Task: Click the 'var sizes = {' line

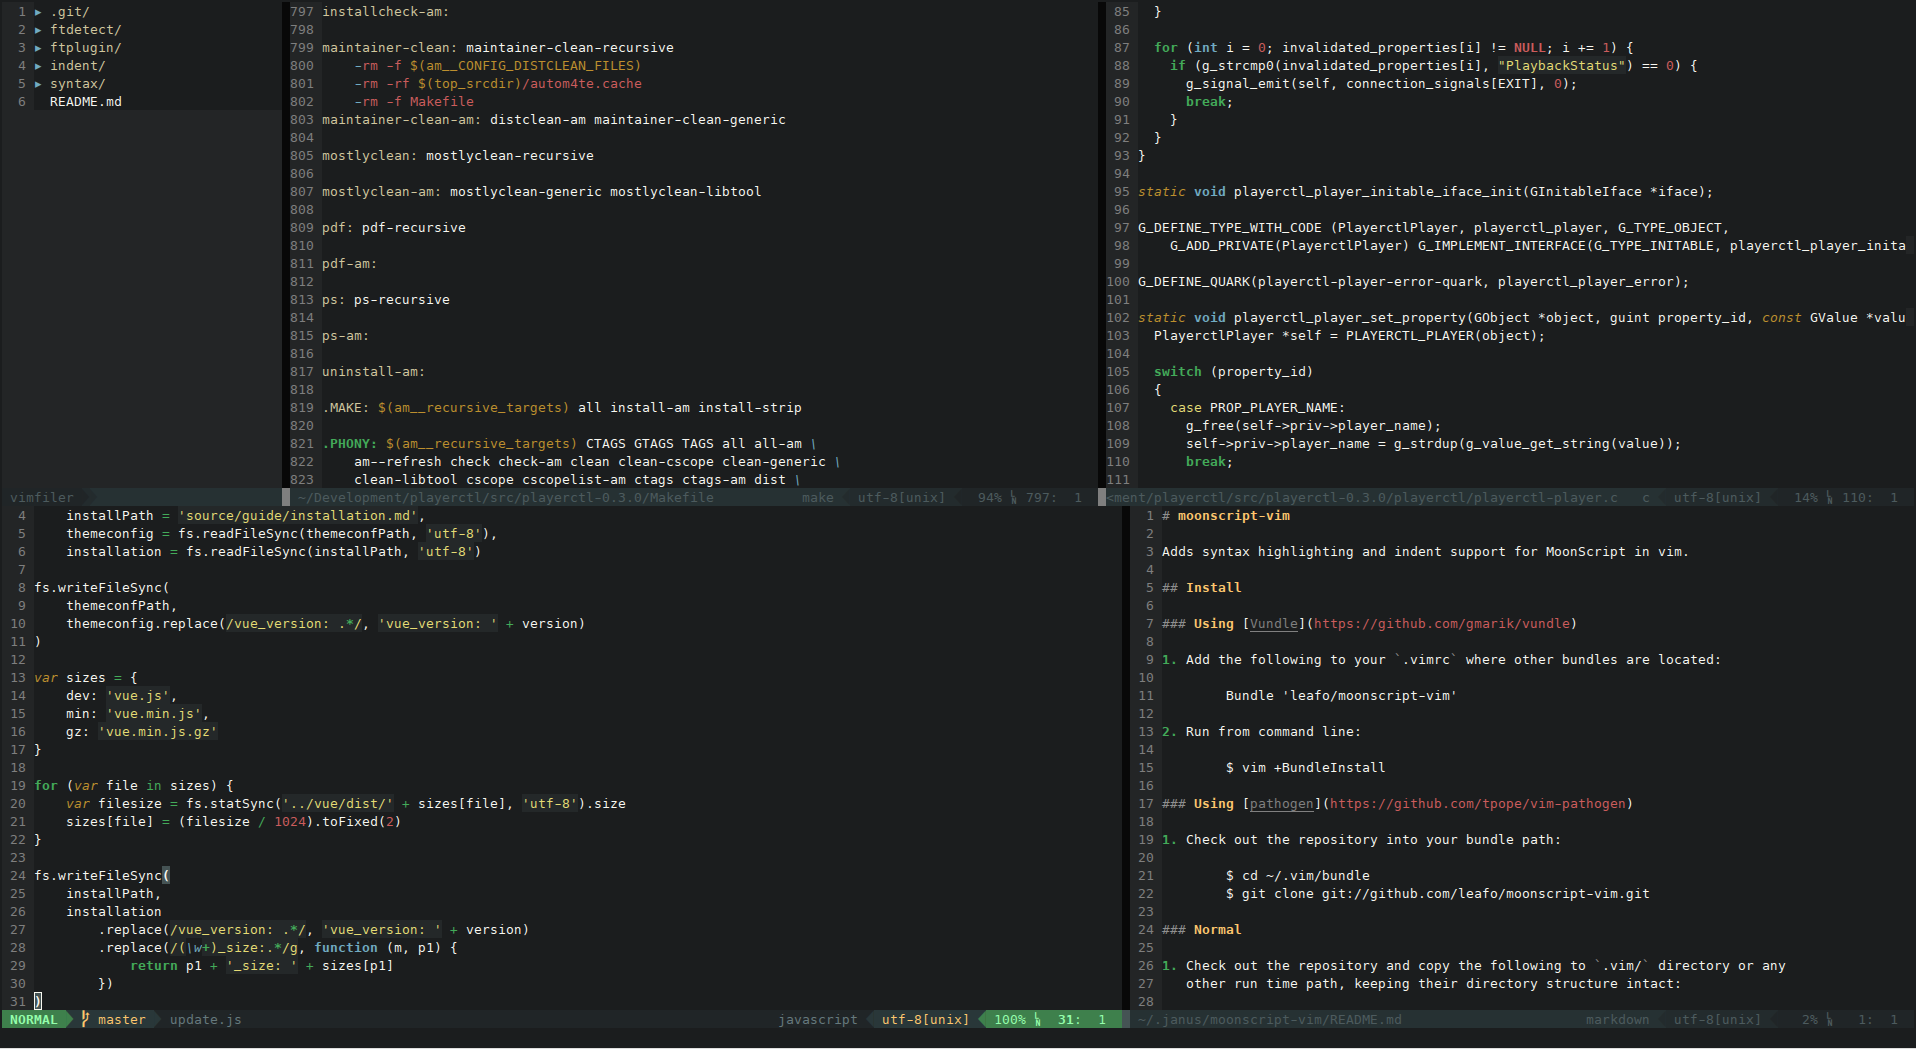Action: [86, 678]
